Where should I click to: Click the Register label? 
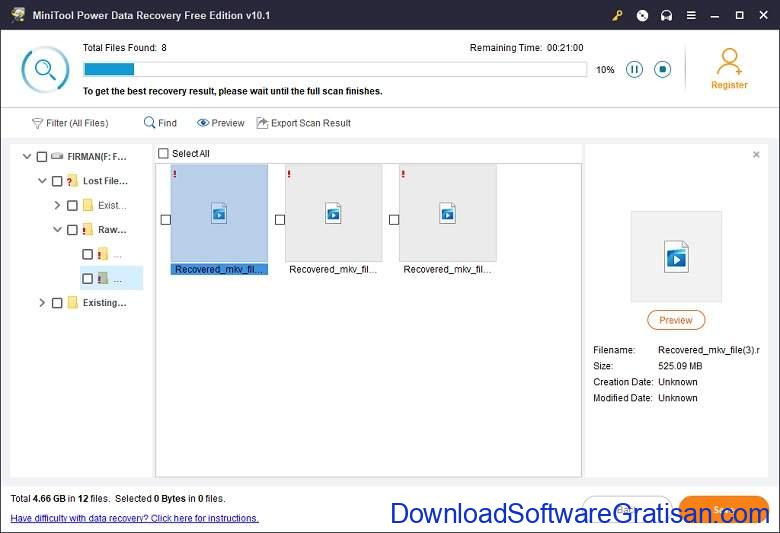(729, 85)
